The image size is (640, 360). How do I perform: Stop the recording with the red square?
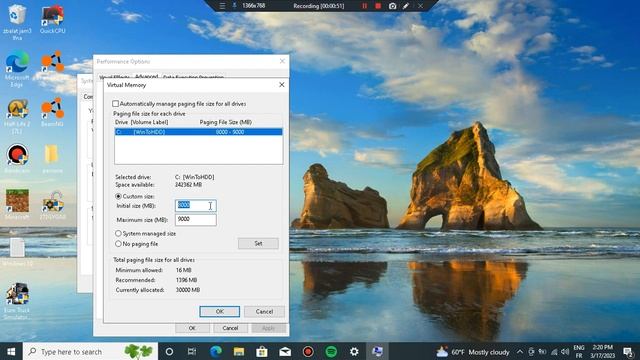click(x=378, y=6)
